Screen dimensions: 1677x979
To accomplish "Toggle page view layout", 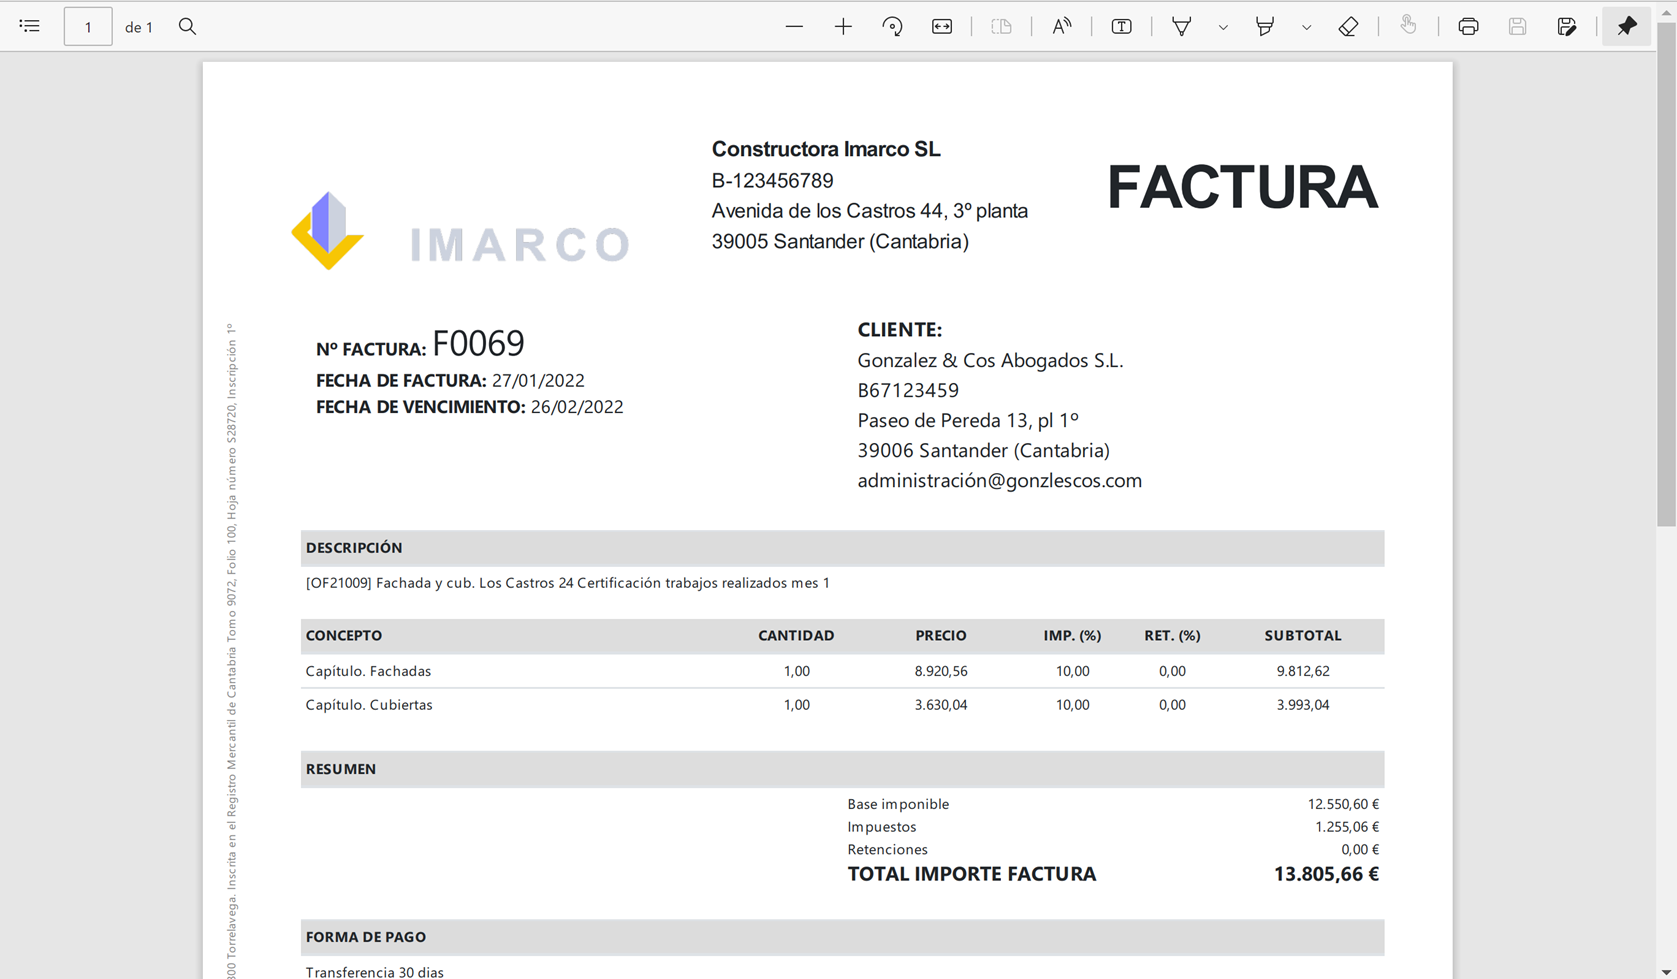I will tap(1001, 26).
